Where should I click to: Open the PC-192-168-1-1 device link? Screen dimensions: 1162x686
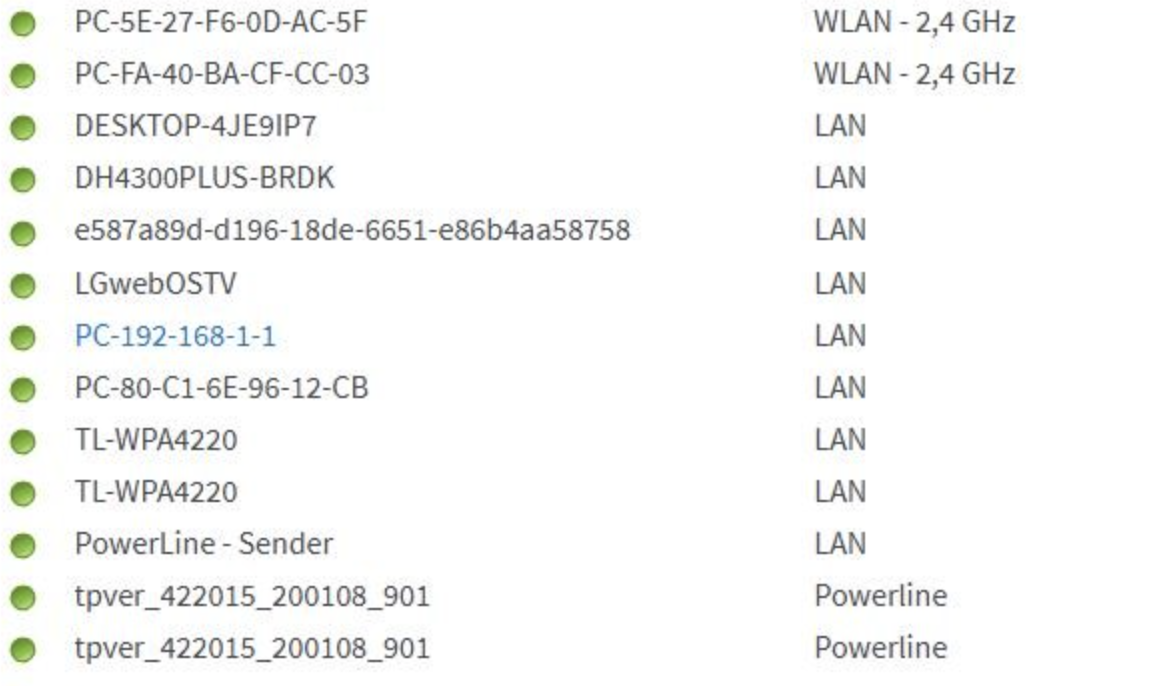[175, 336]
